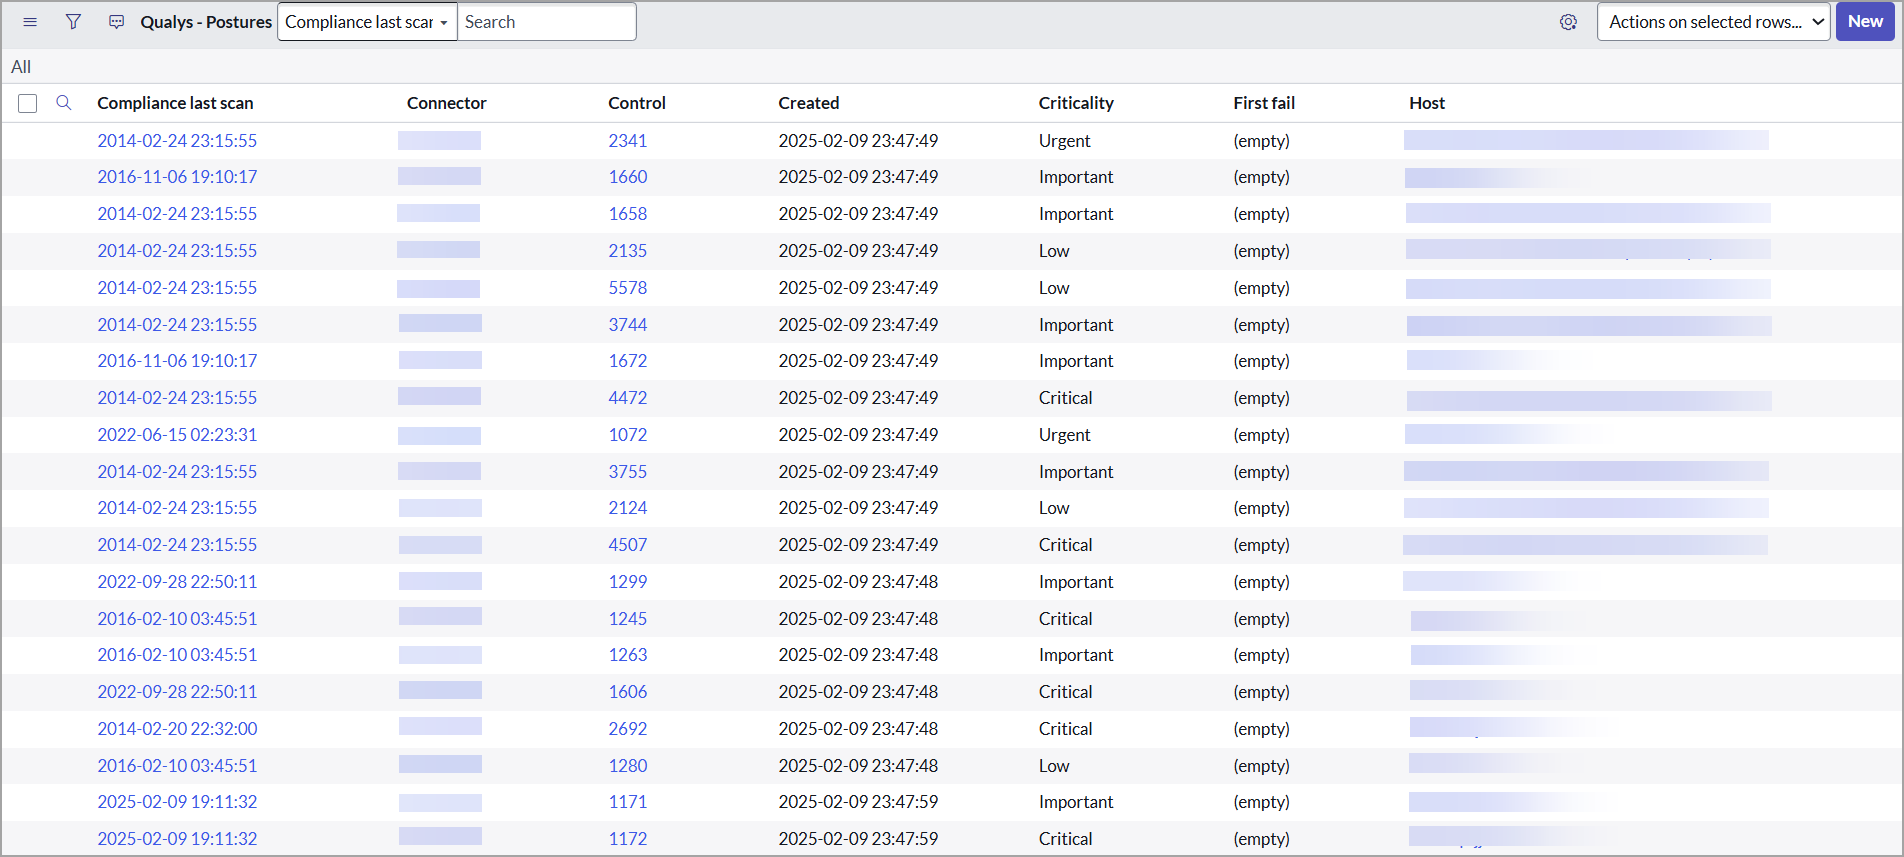The image size is (1904, 857).
Task: Sort by Created column header
Action: [809, 103]
